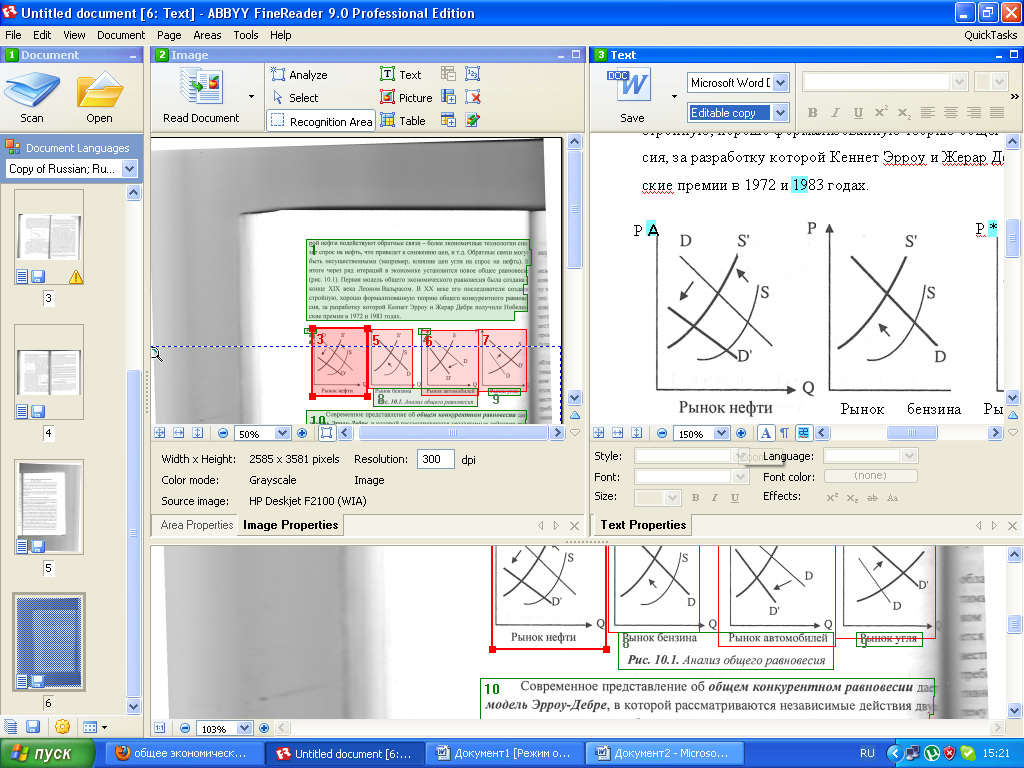Open the Page menu
Viewport: 1024px width, 768px height.
pyautogui.click(x=168, y=35)
